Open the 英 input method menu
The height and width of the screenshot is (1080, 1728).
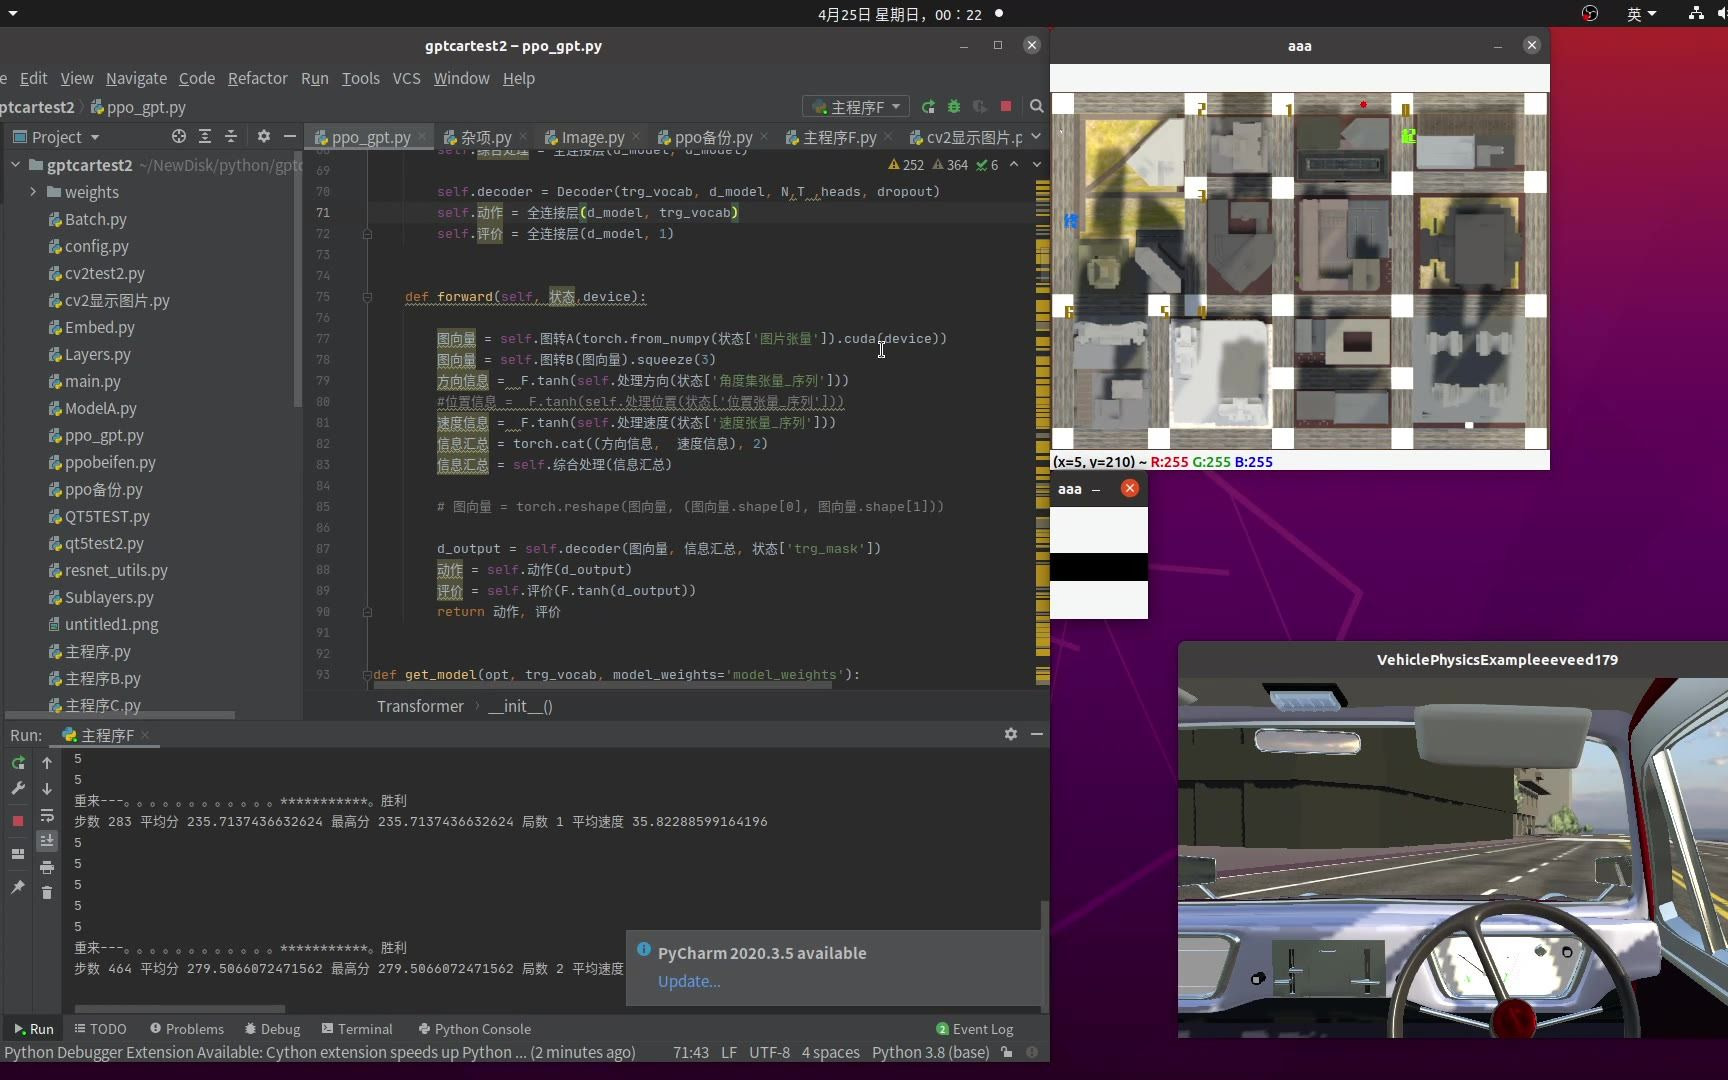click(1641, 14)
